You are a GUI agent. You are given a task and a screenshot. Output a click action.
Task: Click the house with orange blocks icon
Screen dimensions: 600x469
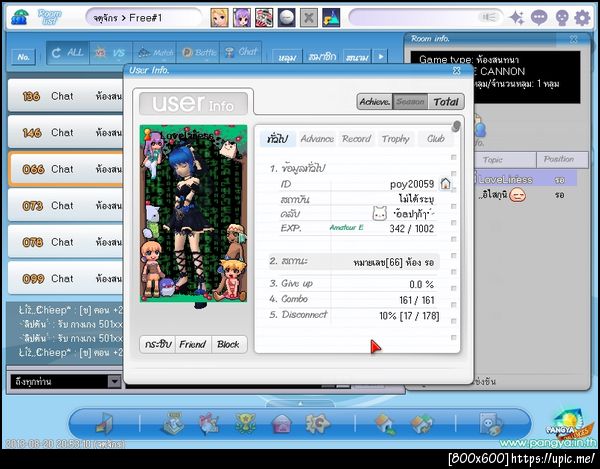[x=421, y=424]
